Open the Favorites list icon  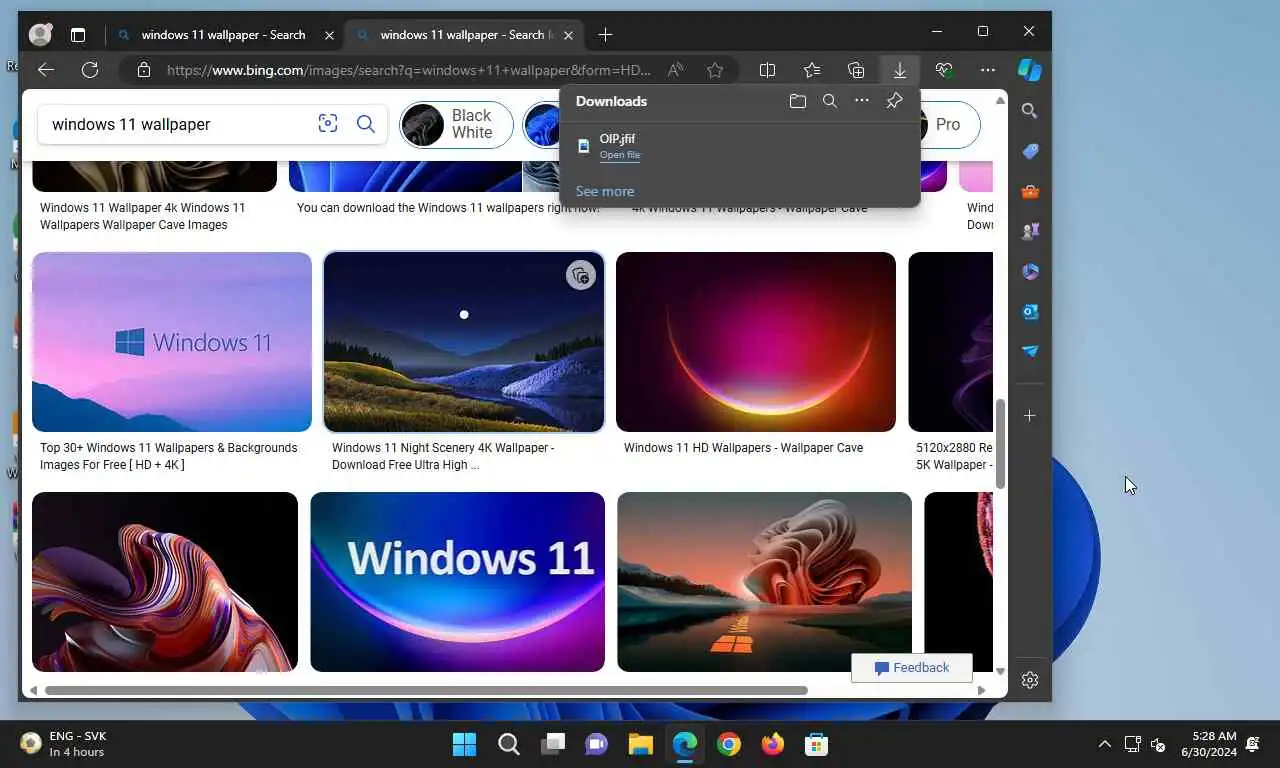812,70
